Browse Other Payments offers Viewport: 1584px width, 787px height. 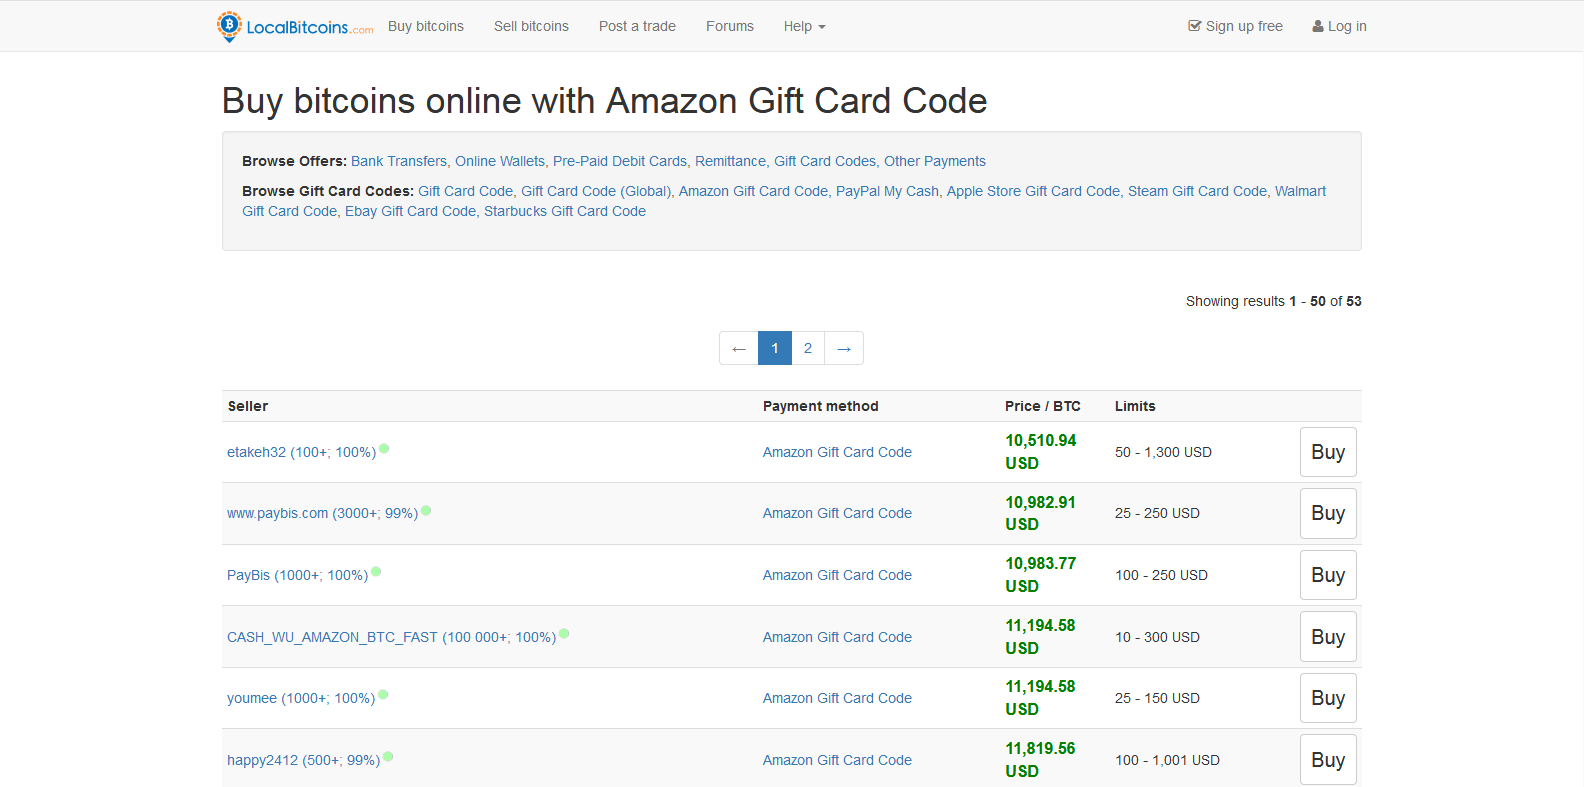935,161
